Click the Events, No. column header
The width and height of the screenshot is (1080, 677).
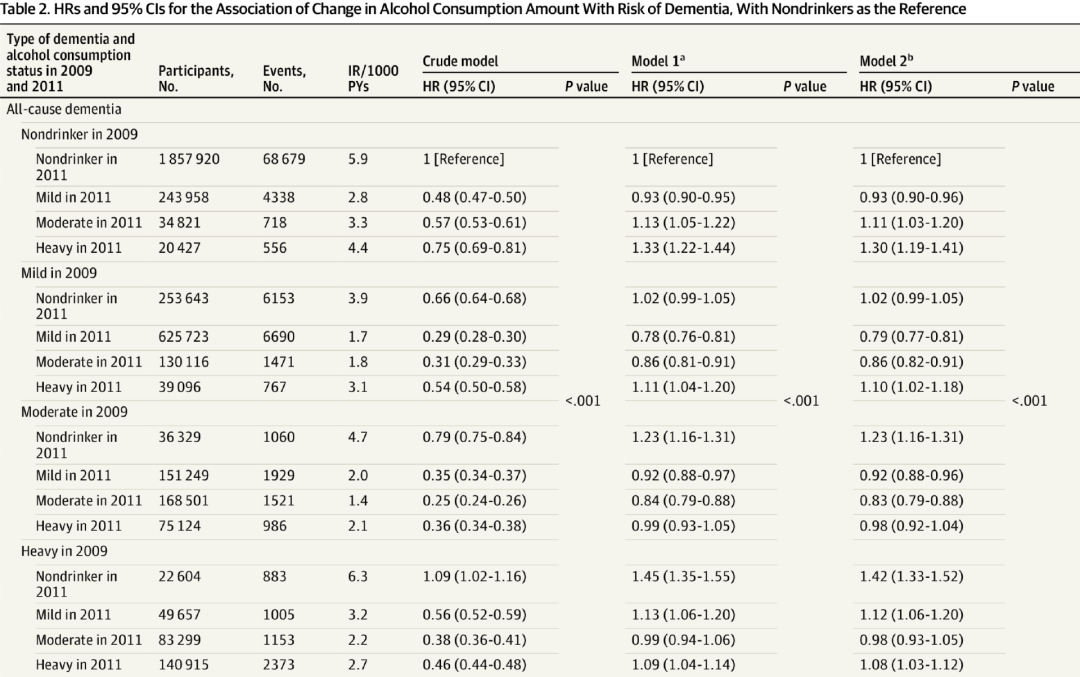pyautogui.click(x=284, y=78)
